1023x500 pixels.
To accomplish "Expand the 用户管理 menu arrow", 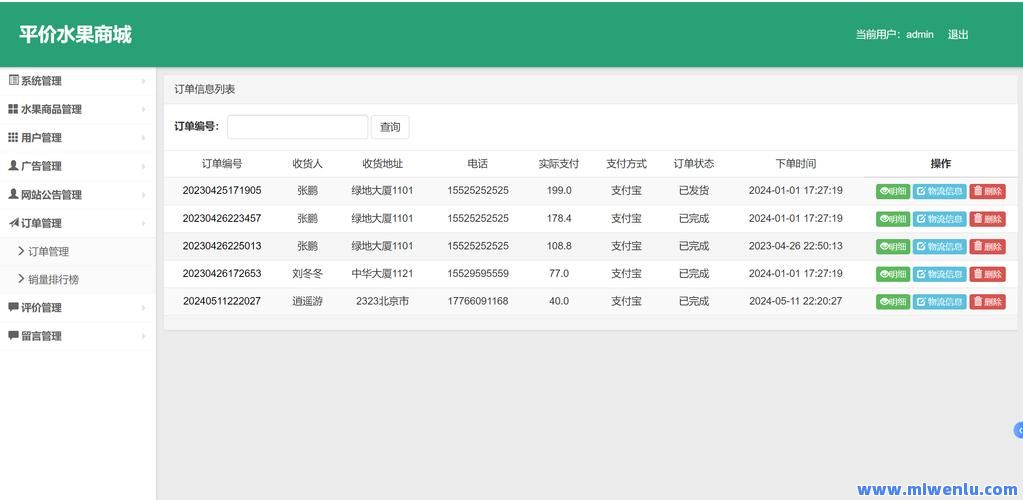I will pos(143,138).
